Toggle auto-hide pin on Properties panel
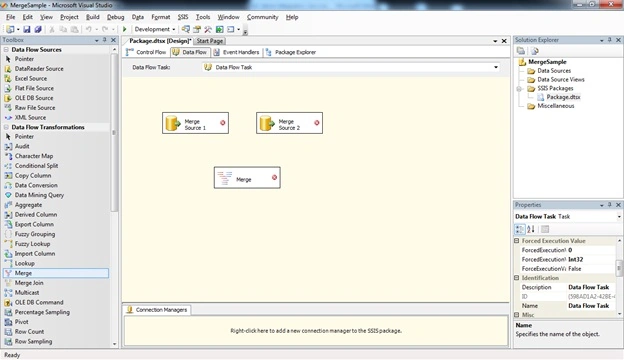The height and width of the screenshot is (360, 624). 610,205
